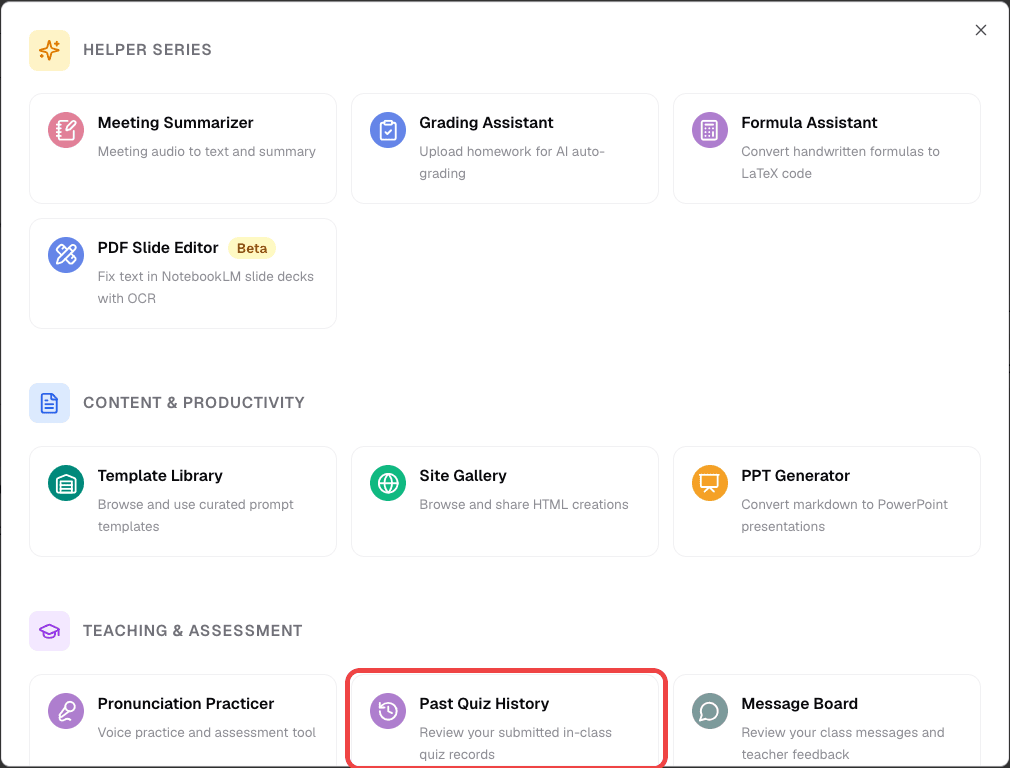Click the Pronunciation Practicer microphone icon
The height and width of the screenshot is (768, 1010).
pyautogui.click(x=66, y=711)
